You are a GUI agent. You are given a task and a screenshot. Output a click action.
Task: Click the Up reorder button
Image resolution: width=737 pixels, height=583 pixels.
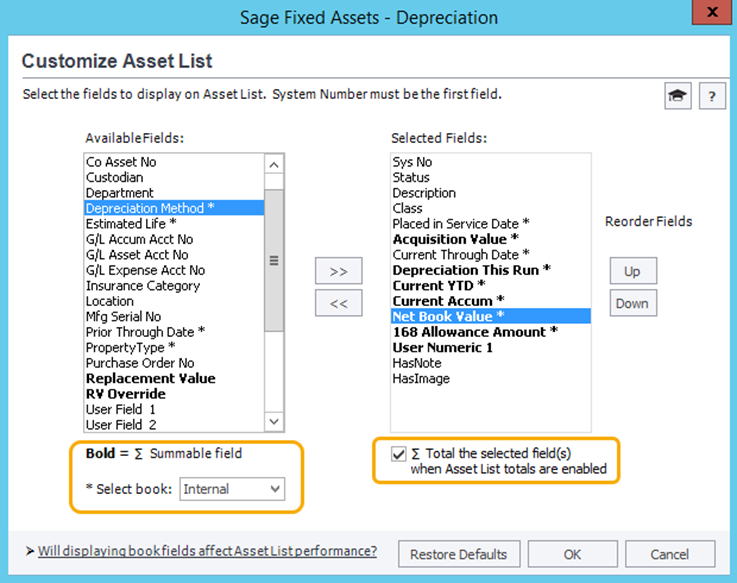[x=632, y=271]
